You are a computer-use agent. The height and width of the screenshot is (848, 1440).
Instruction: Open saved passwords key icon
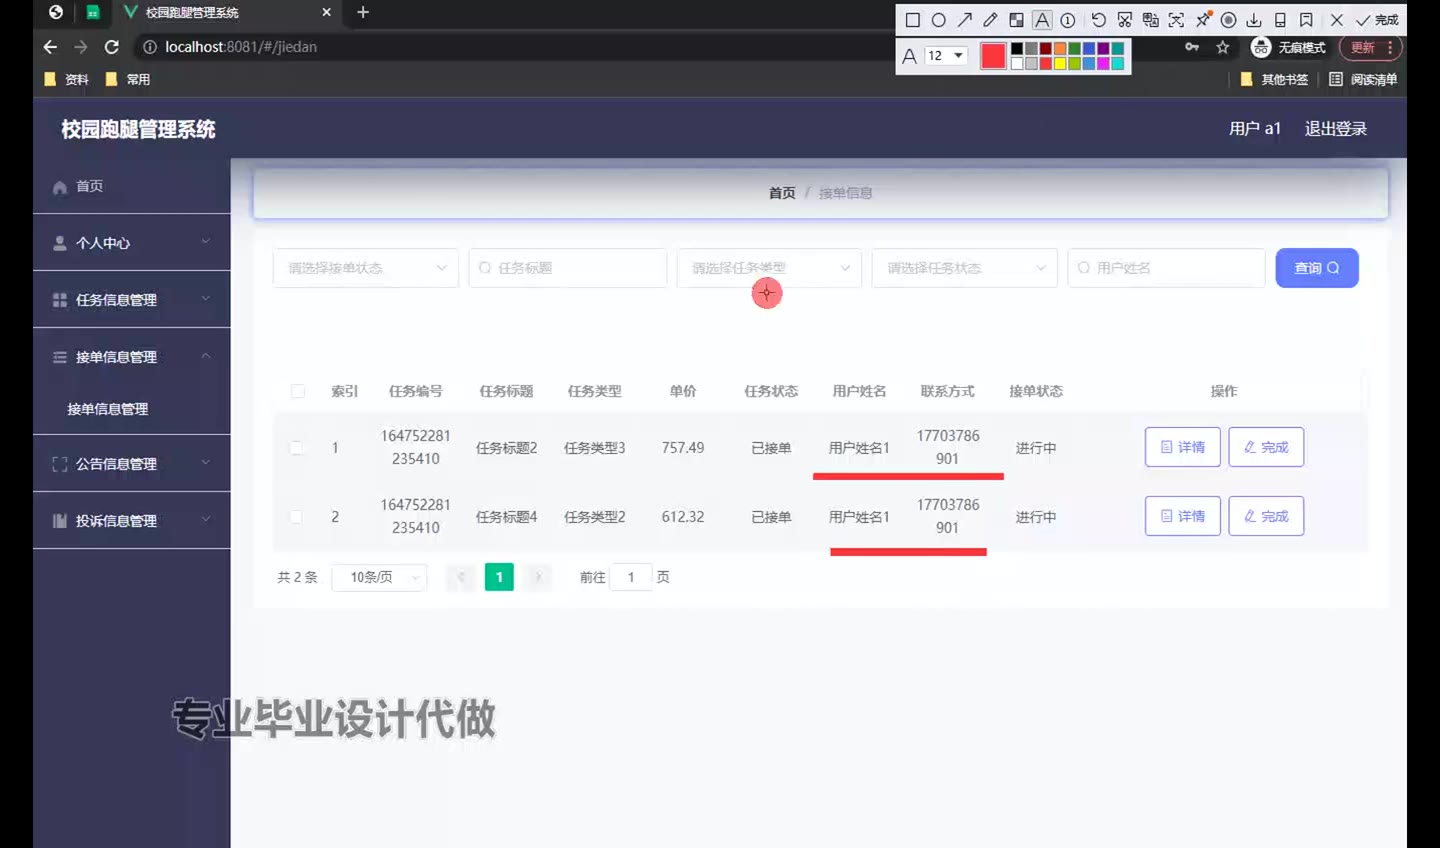click(x=1192, y=47)
